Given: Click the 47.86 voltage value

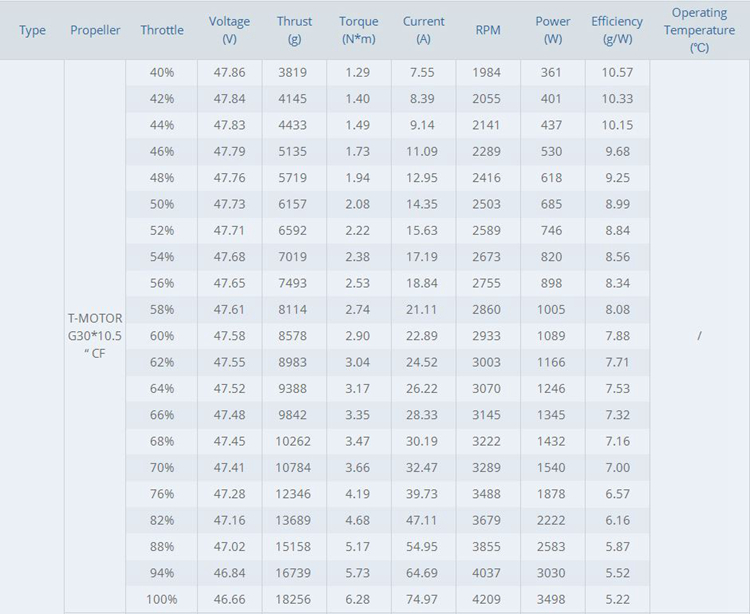Looking at the screenshot, I should [230, 73].
